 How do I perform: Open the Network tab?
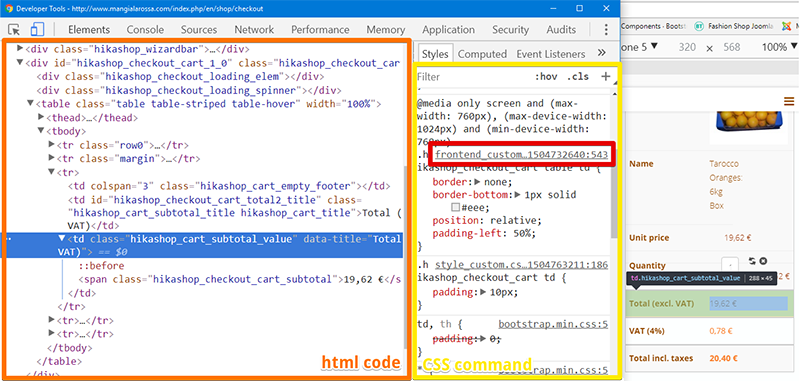tap(254, 30)
